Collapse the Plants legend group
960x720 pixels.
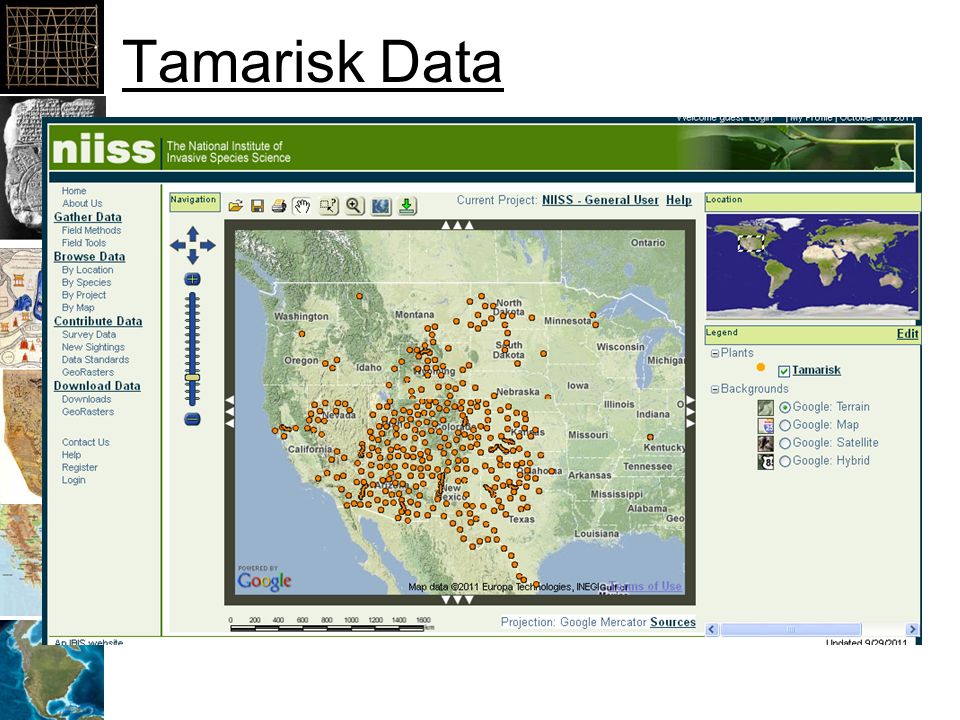pos(714,353)
